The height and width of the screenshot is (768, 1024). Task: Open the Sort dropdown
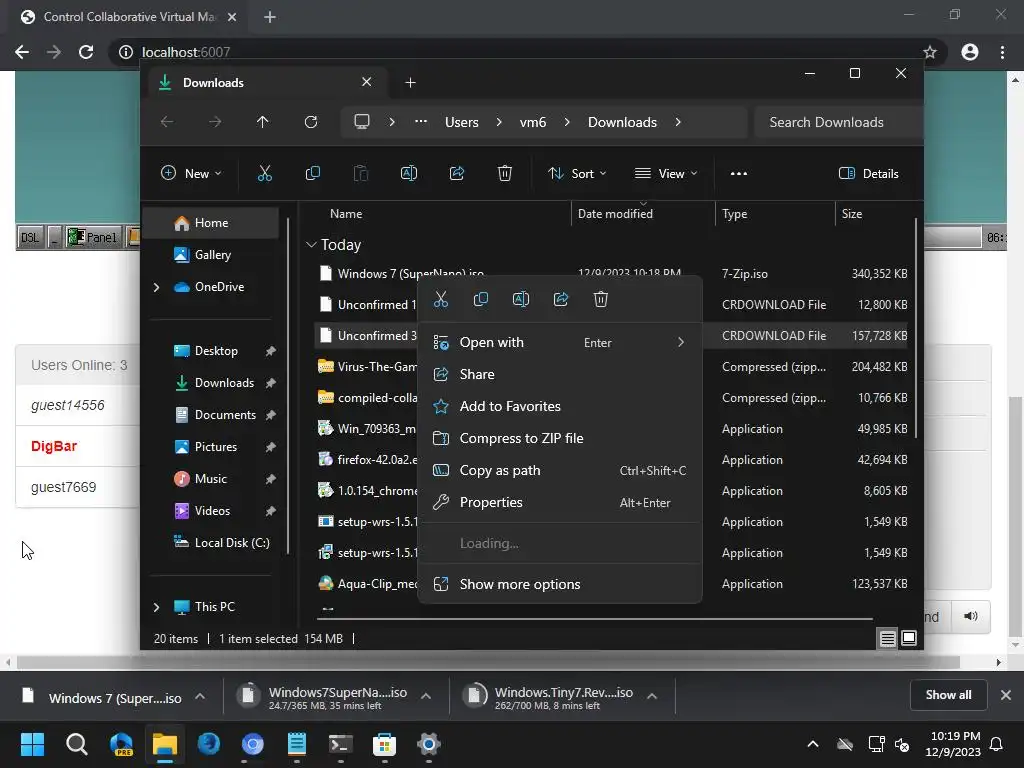click(577, 174)
